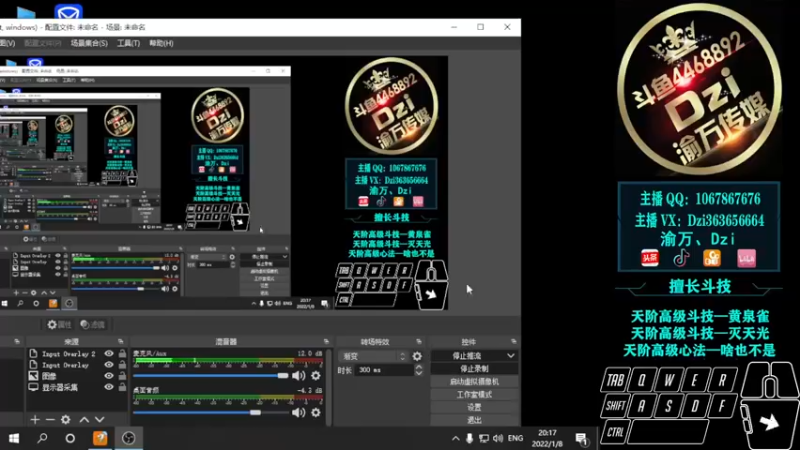
Task: Open transition properties gear beside 渐变
Action: pyautogui.click(x=417, y=357)
